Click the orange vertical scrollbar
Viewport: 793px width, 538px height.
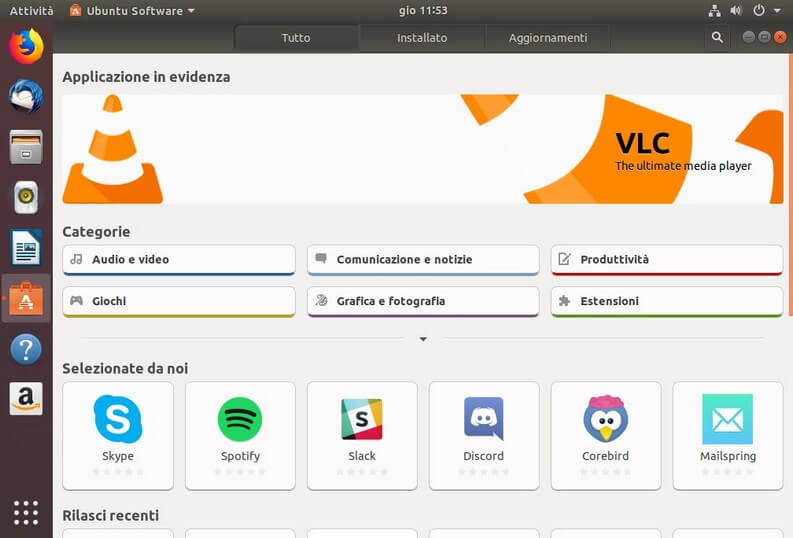tap(790, 185)
